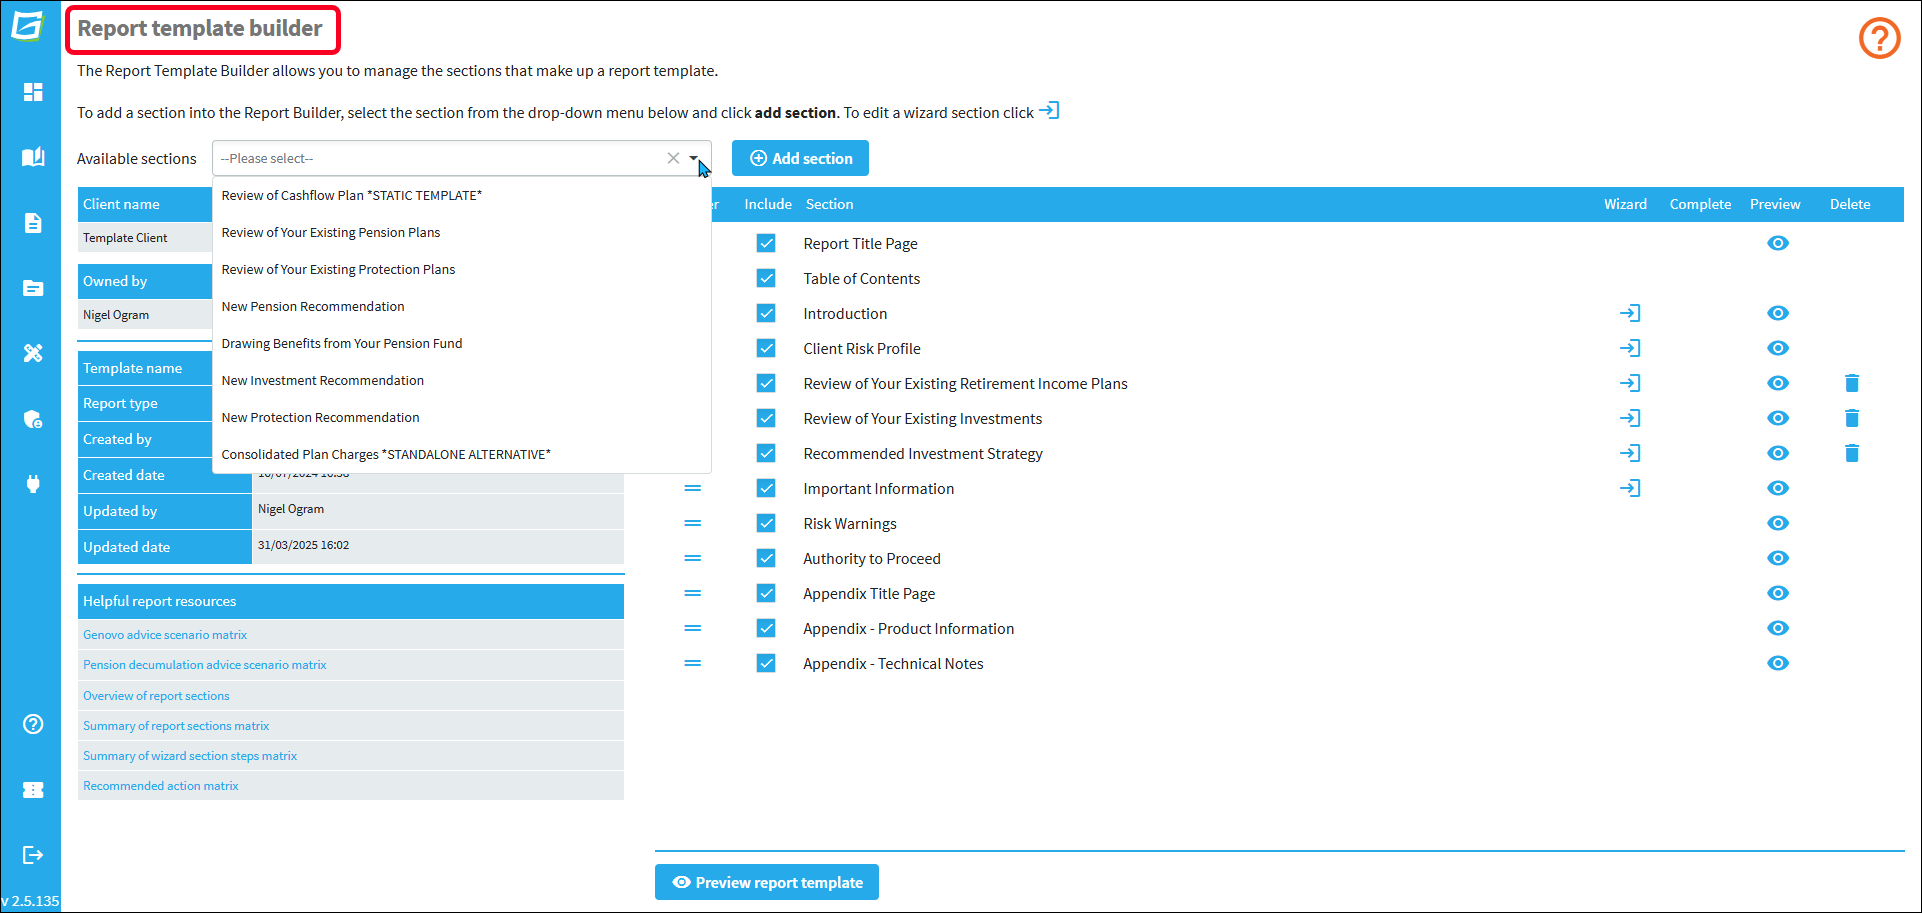Open wizard for Introduction section

pos(1630,313)
